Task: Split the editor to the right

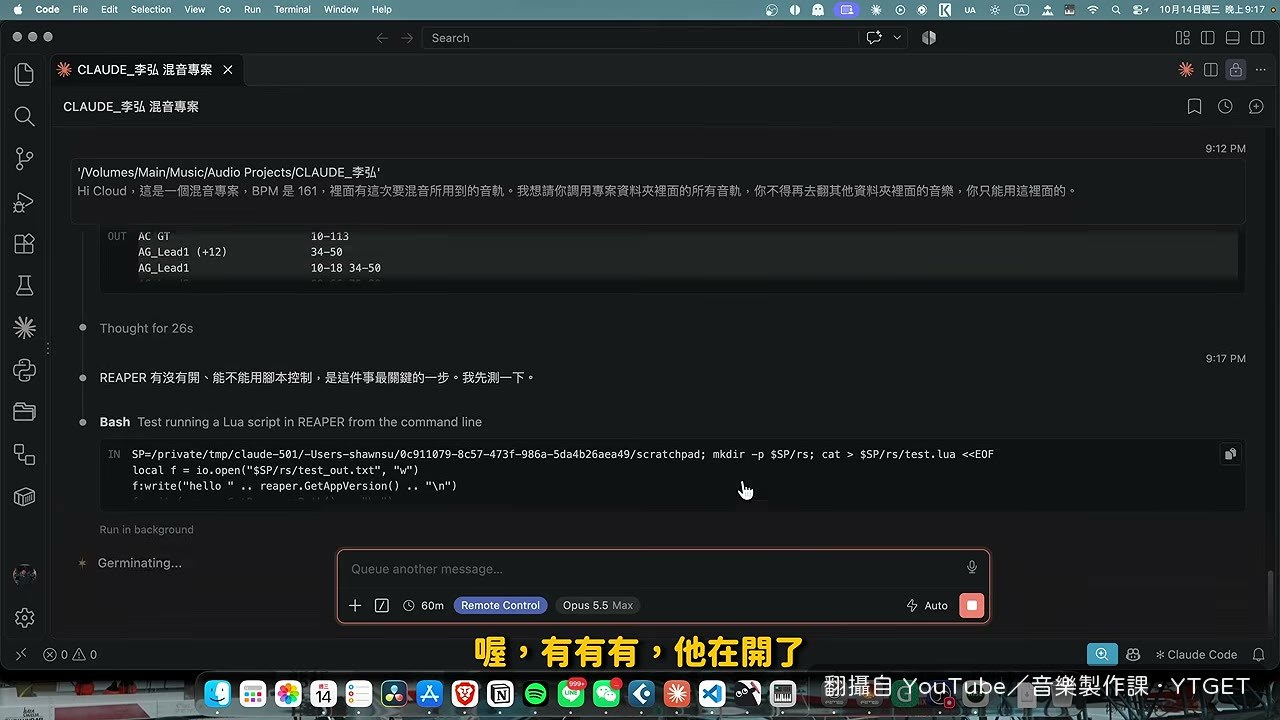Action: coord(1211,70)
